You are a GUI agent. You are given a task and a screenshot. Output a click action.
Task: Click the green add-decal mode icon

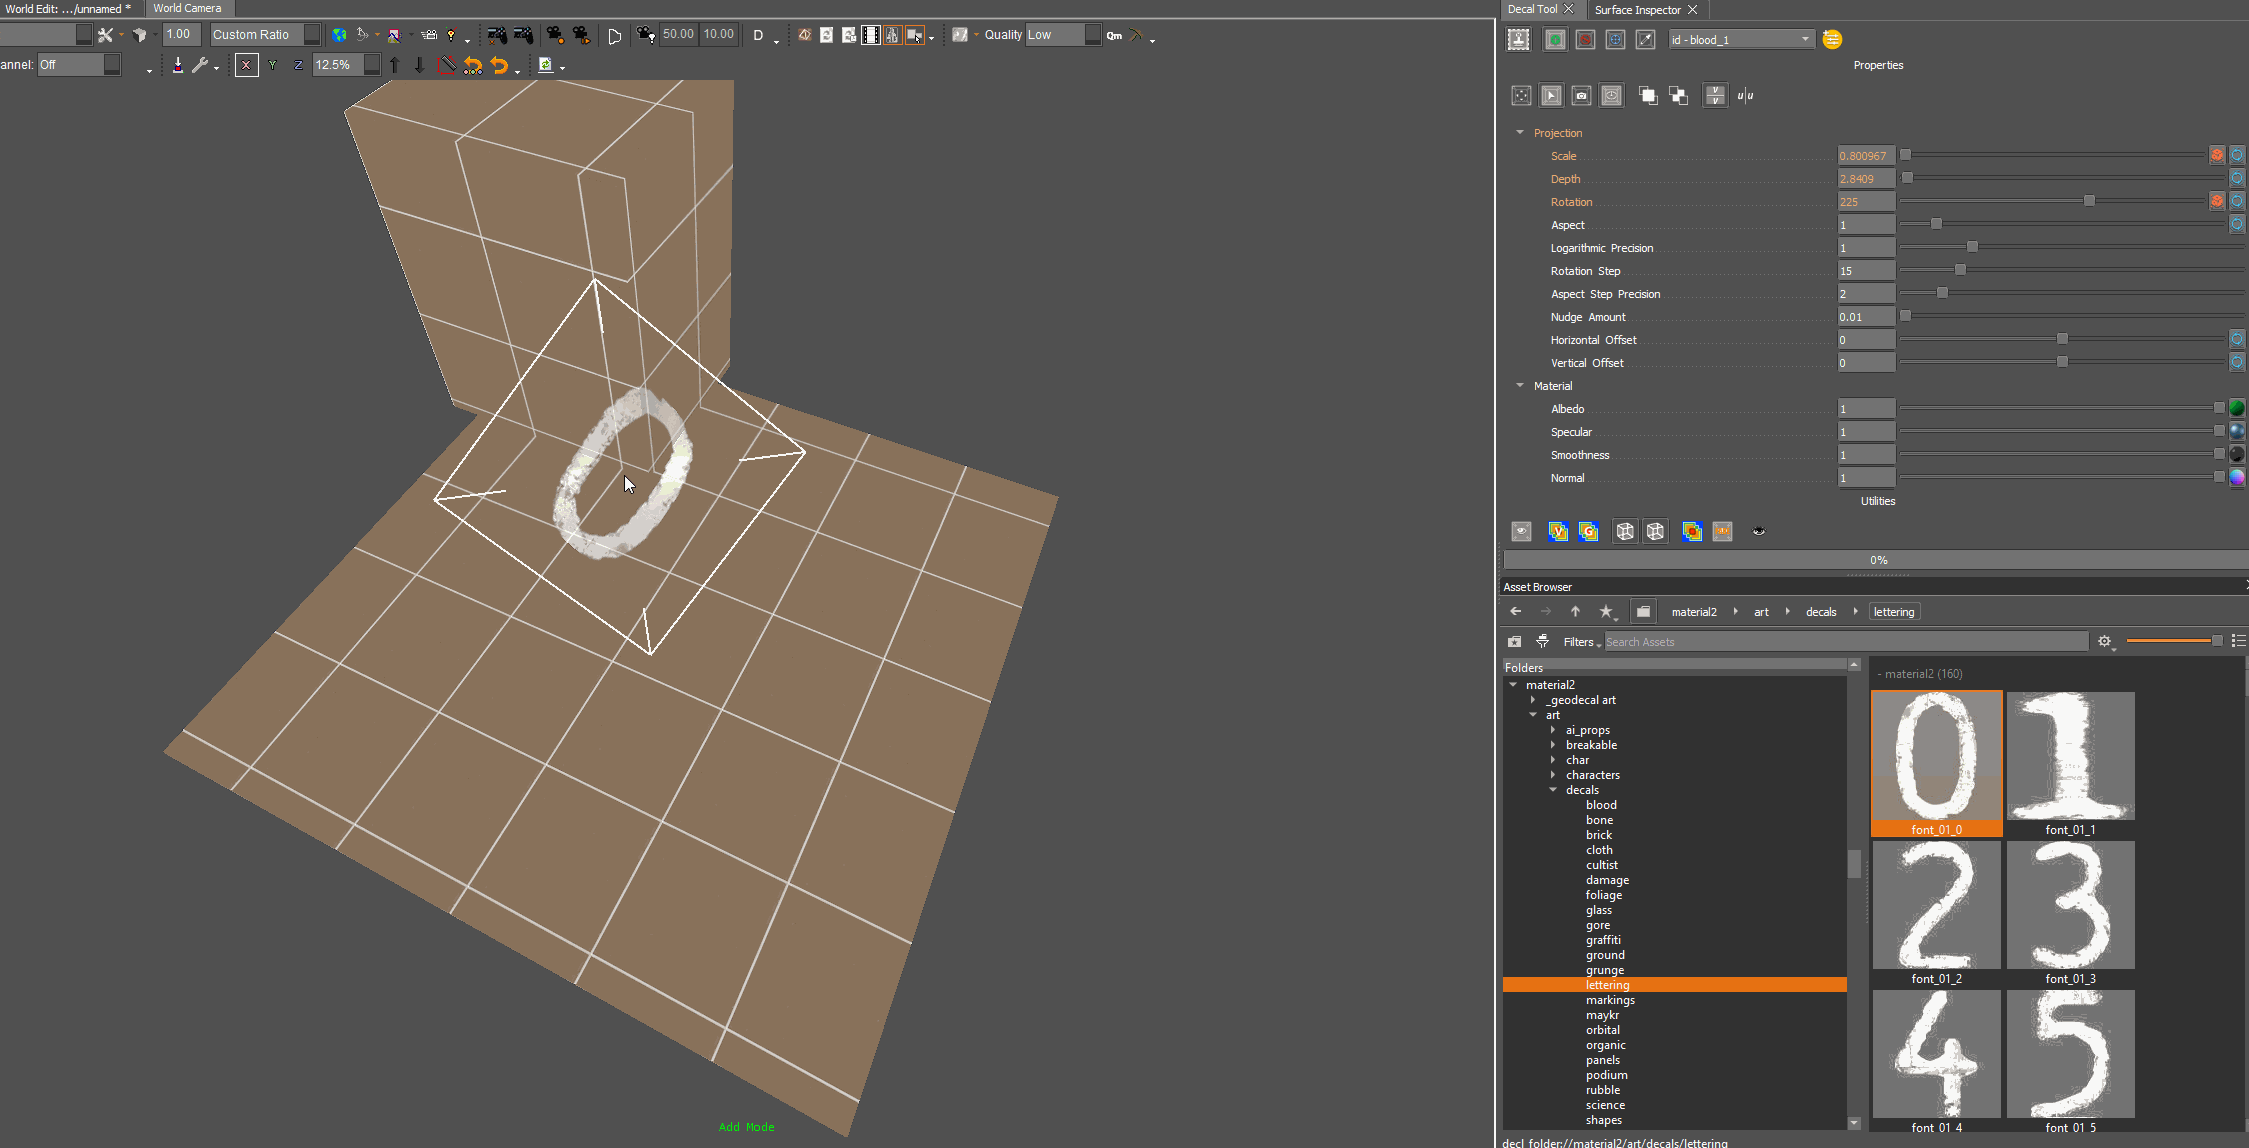click(x=1555, y=39)
